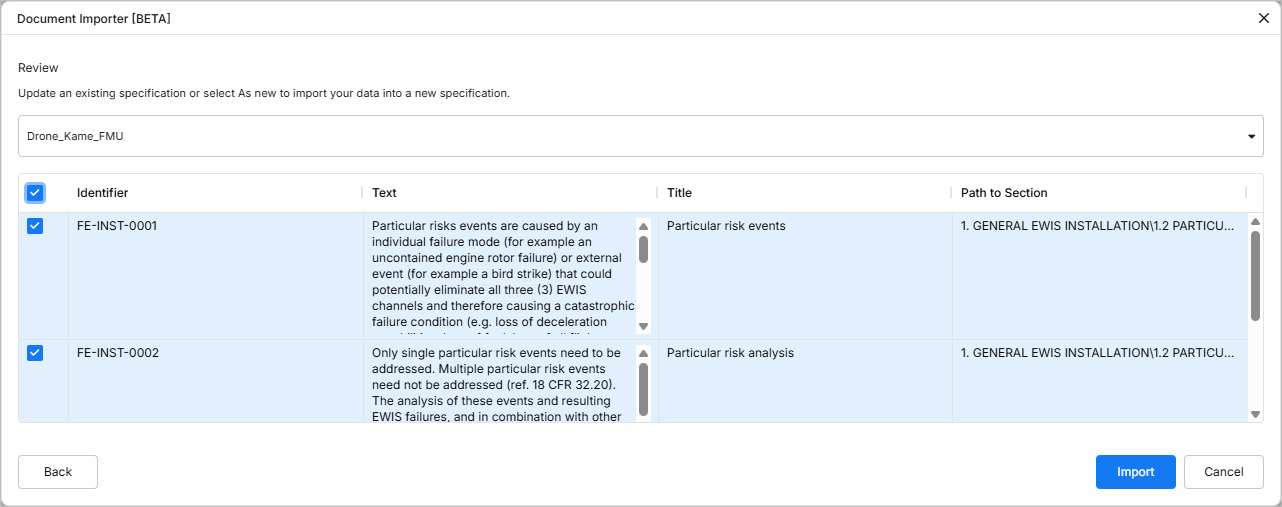
Task: Close the Document Importer dialog
Action: (x=1263, y=18)
